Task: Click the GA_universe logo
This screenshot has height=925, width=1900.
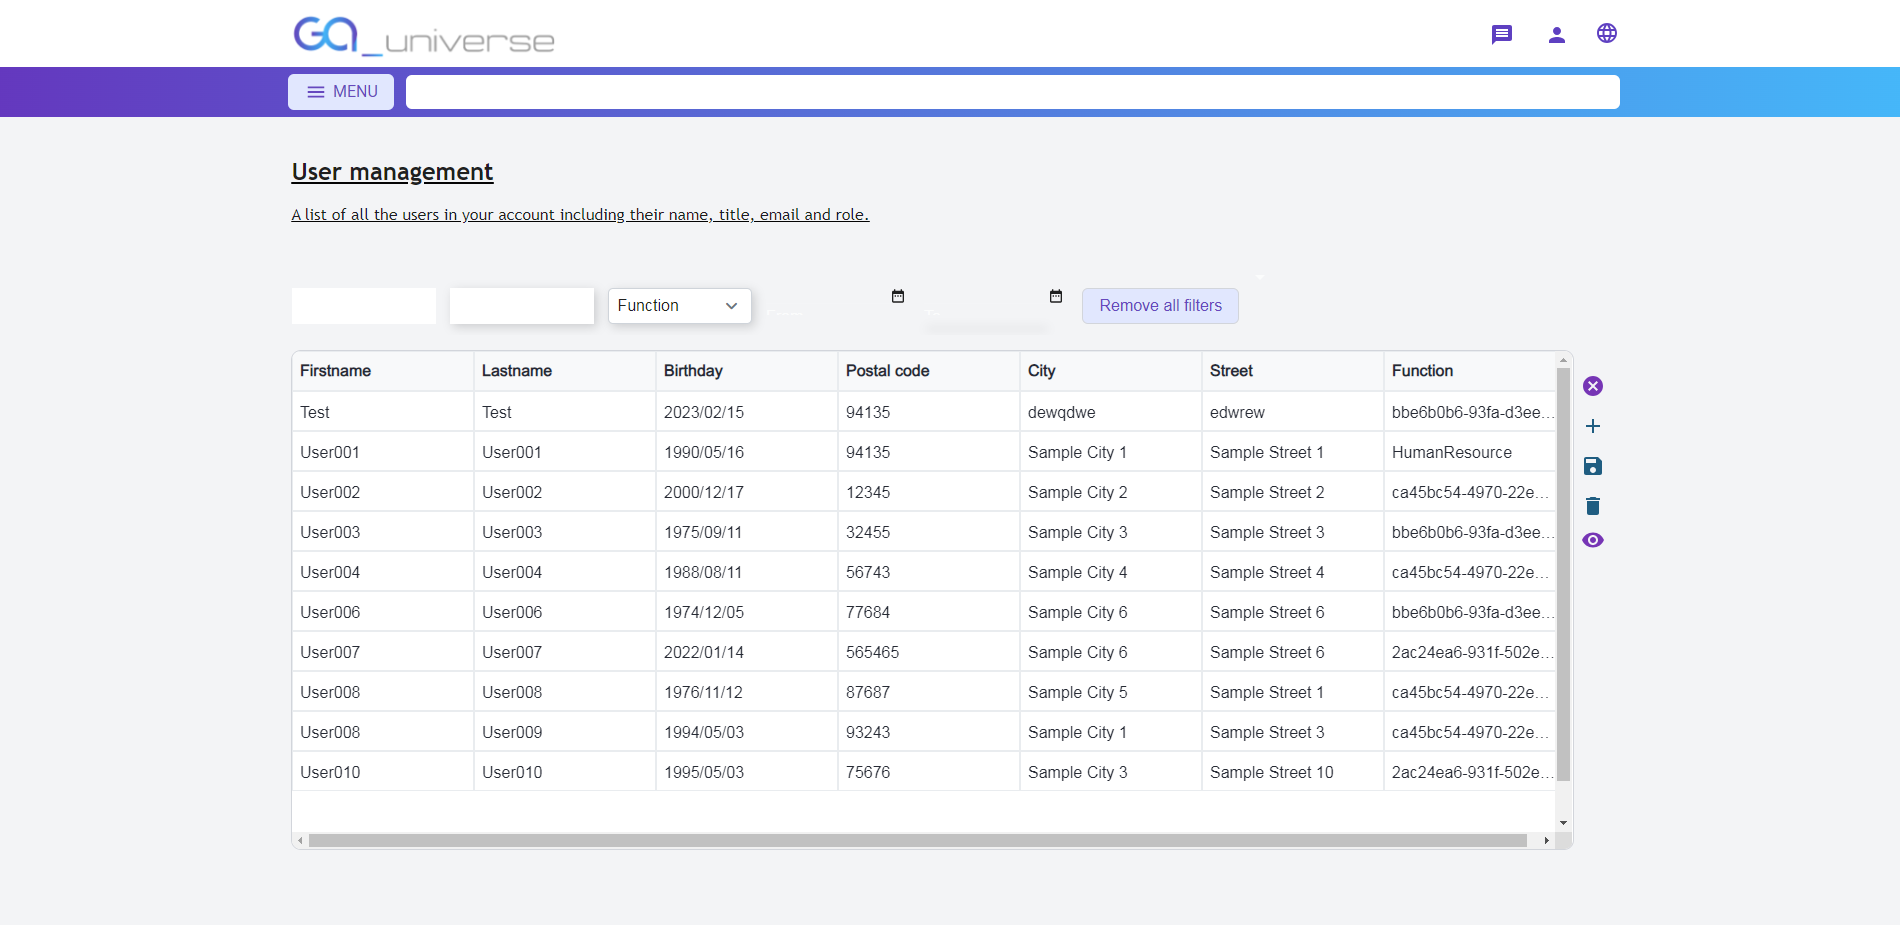Action: (x=423, y=36)
